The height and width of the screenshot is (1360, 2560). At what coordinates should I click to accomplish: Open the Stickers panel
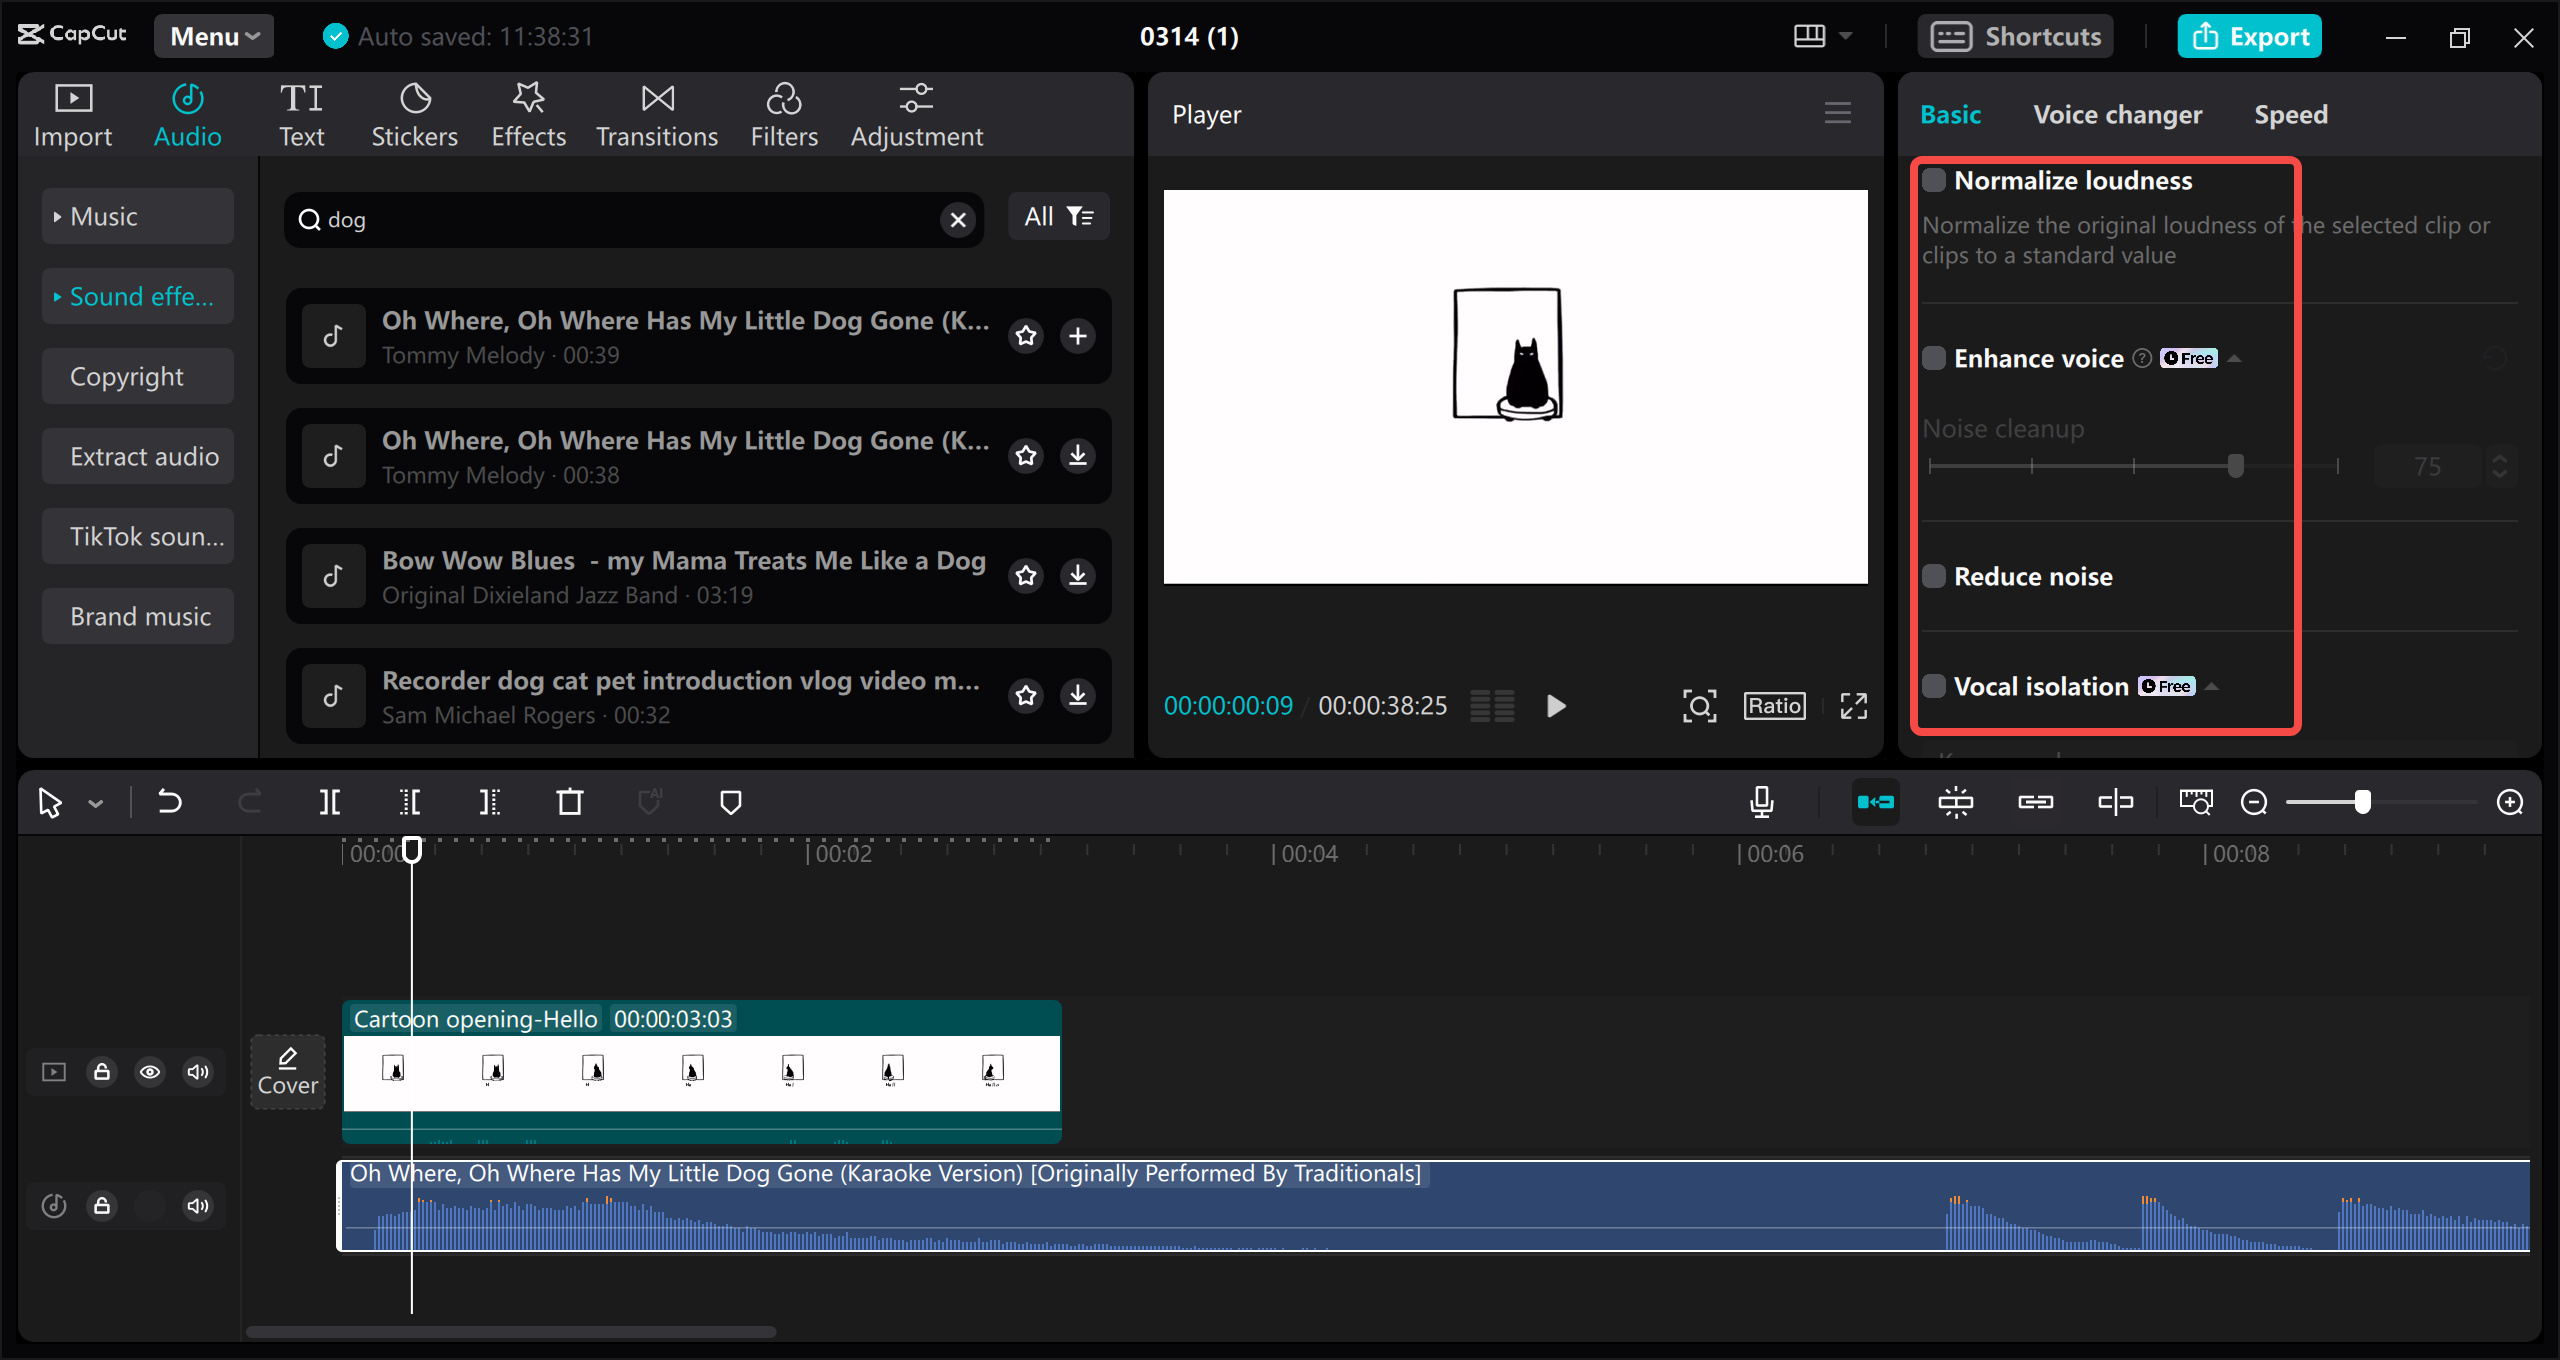(x=414, y=113)
